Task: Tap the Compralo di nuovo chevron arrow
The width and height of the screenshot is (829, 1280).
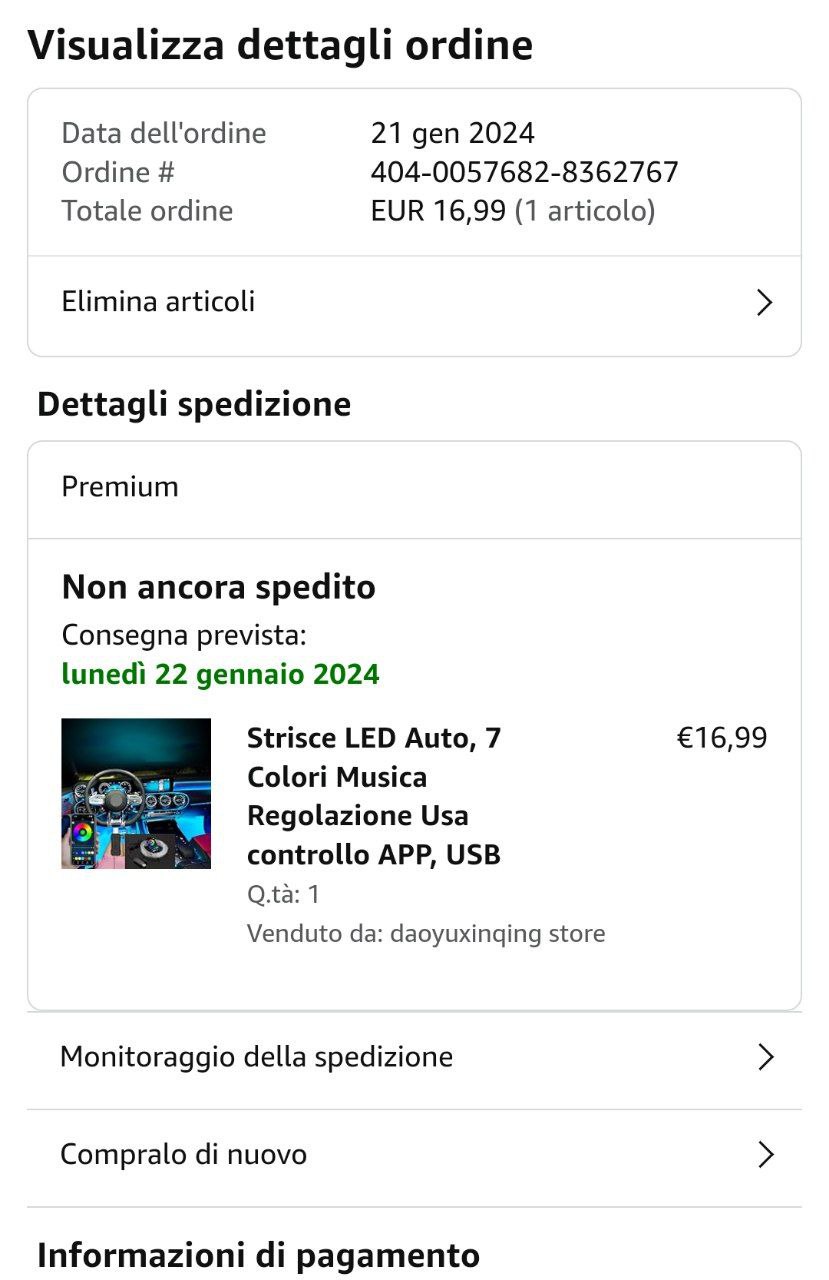Action: click(x=765, y=1155)
